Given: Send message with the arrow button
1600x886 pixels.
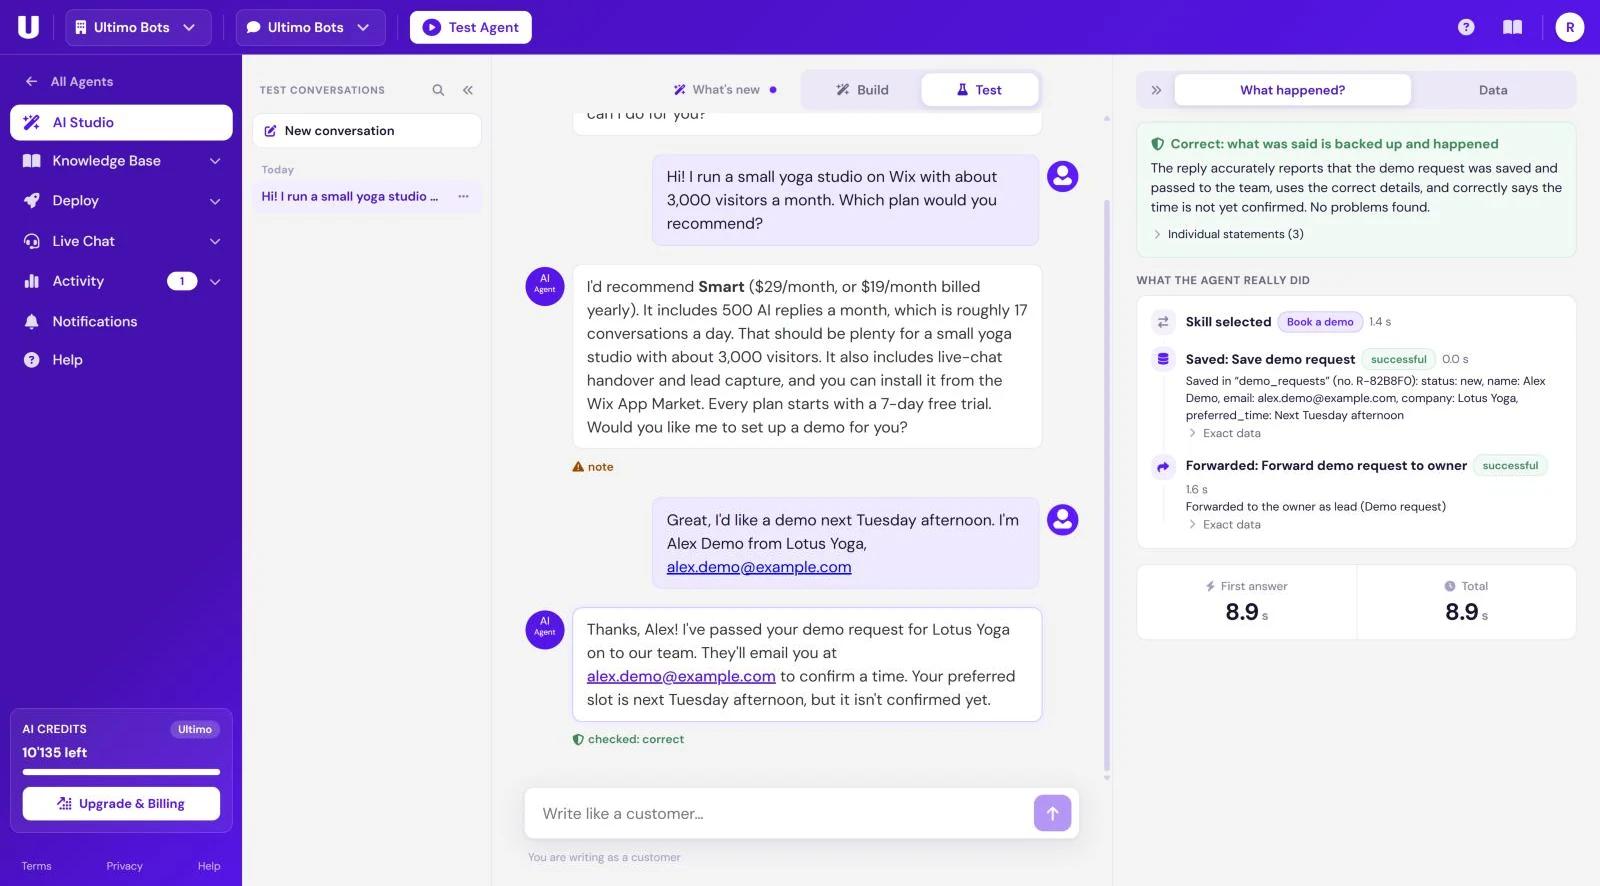Looking at the screenshot, I should pos(1052,813).
